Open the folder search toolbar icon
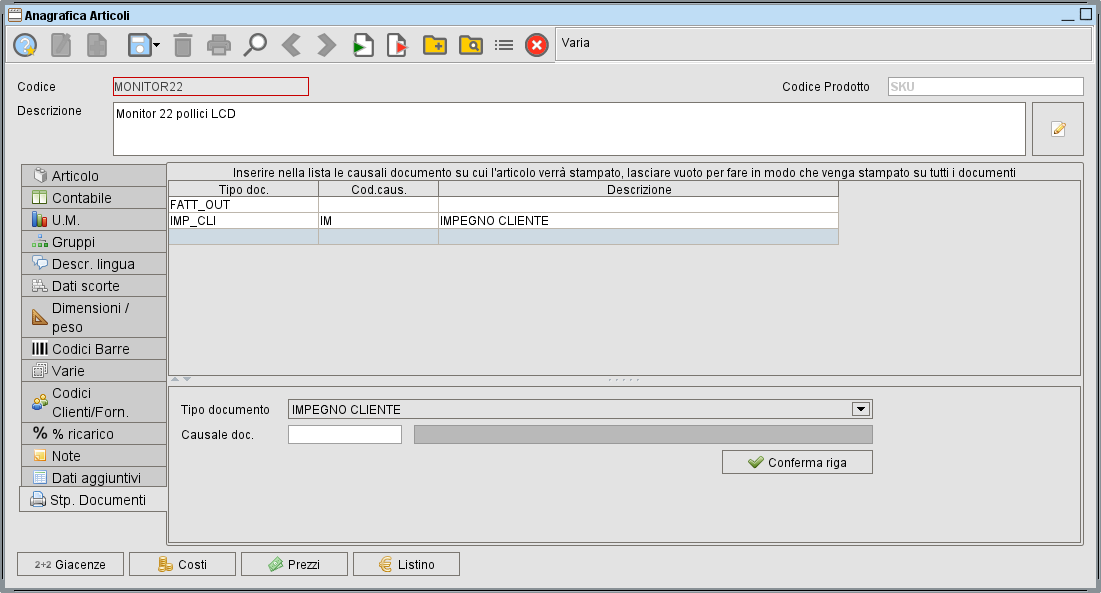 [x=470, y=44]
